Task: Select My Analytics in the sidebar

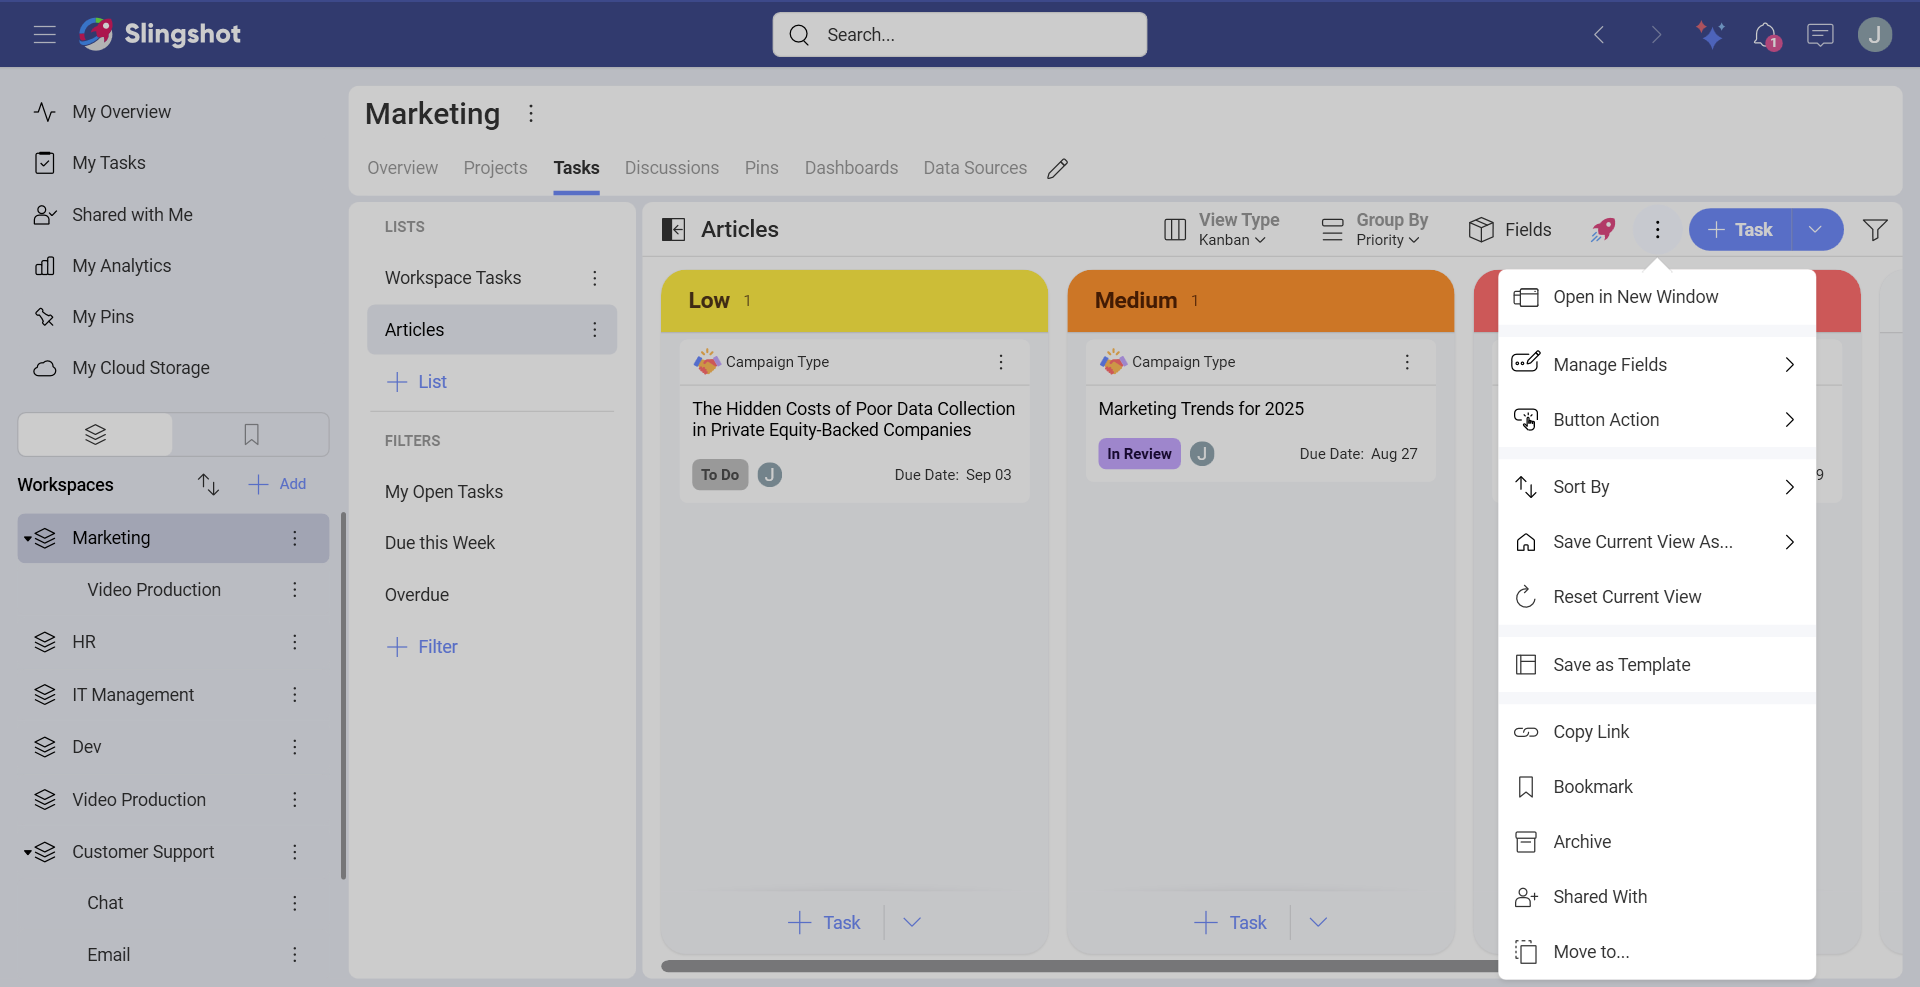Action: pos(120,265)
